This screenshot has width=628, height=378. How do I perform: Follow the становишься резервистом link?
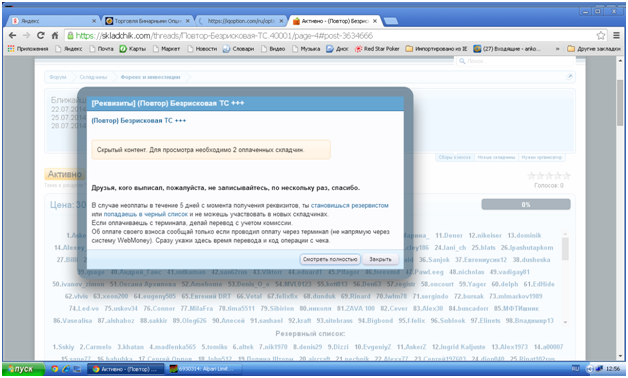pos(349,205)
